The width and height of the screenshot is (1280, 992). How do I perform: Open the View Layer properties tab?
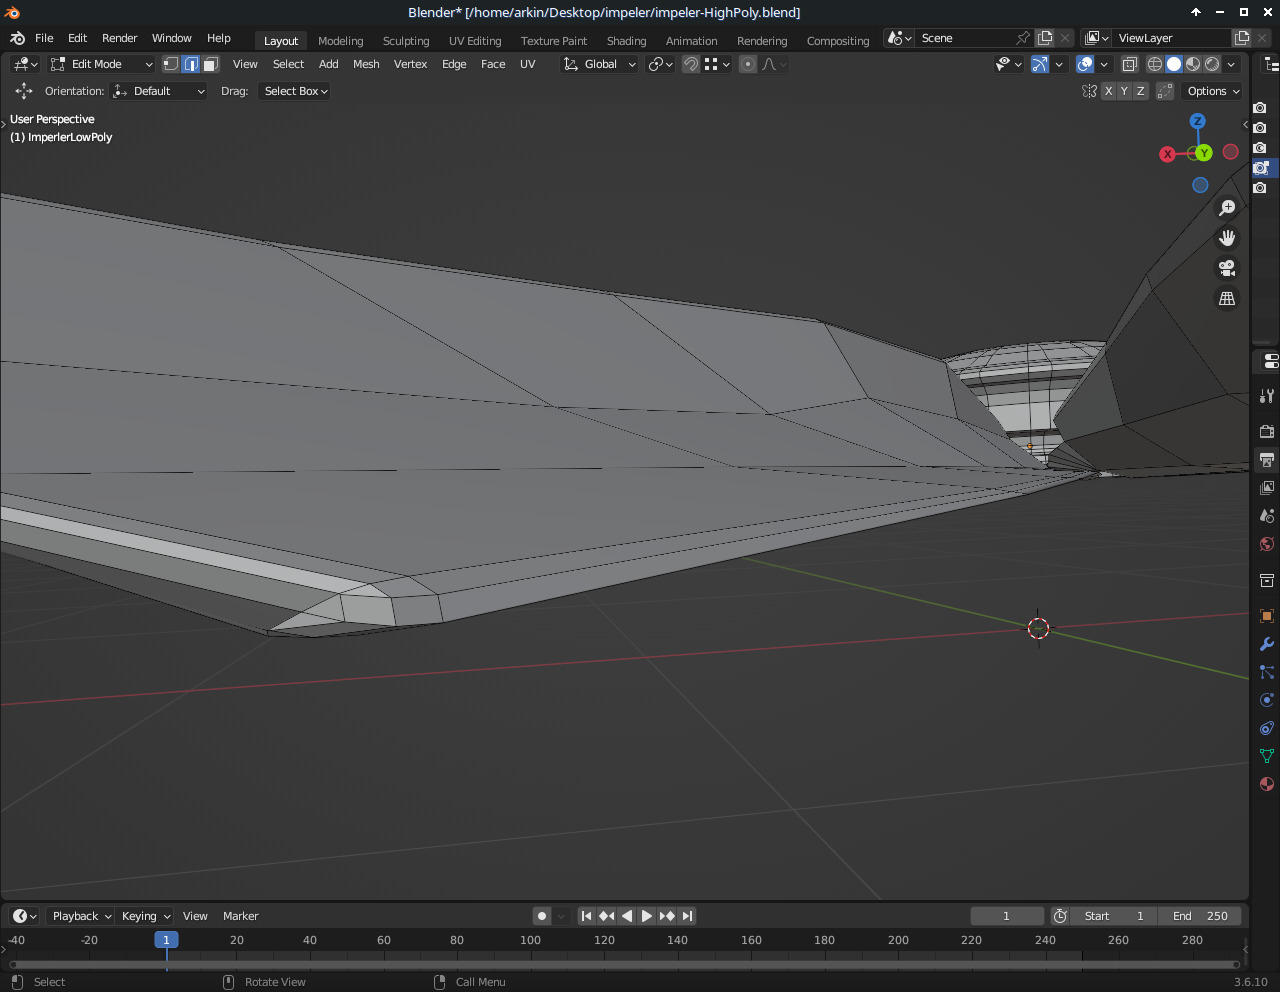[x=1267, y=488]
